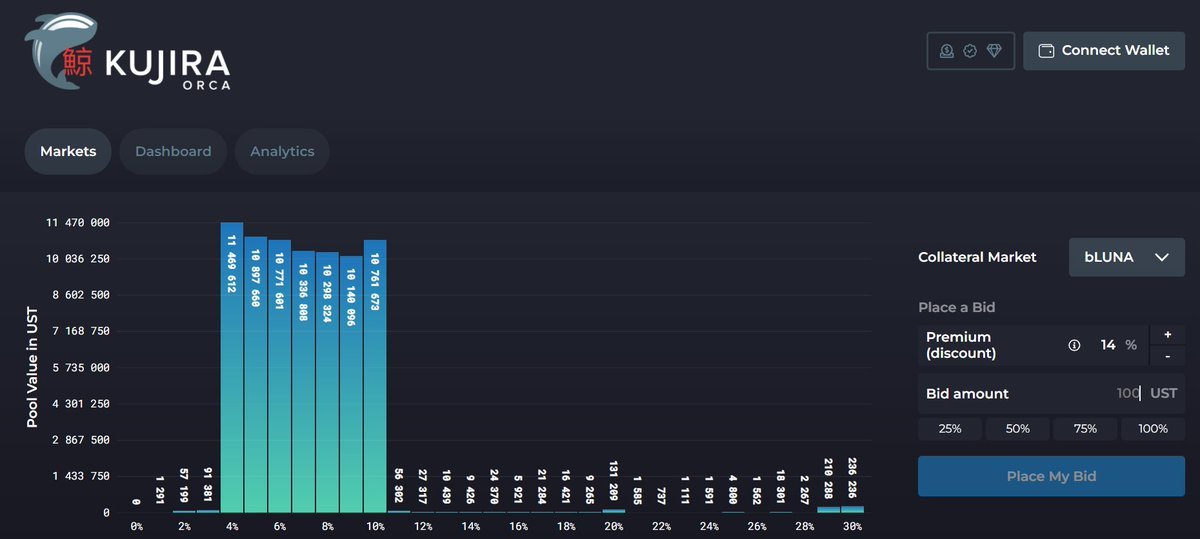Click the 12% x-axis label
Screen dimensions: 1200x539
click(423, 526)
